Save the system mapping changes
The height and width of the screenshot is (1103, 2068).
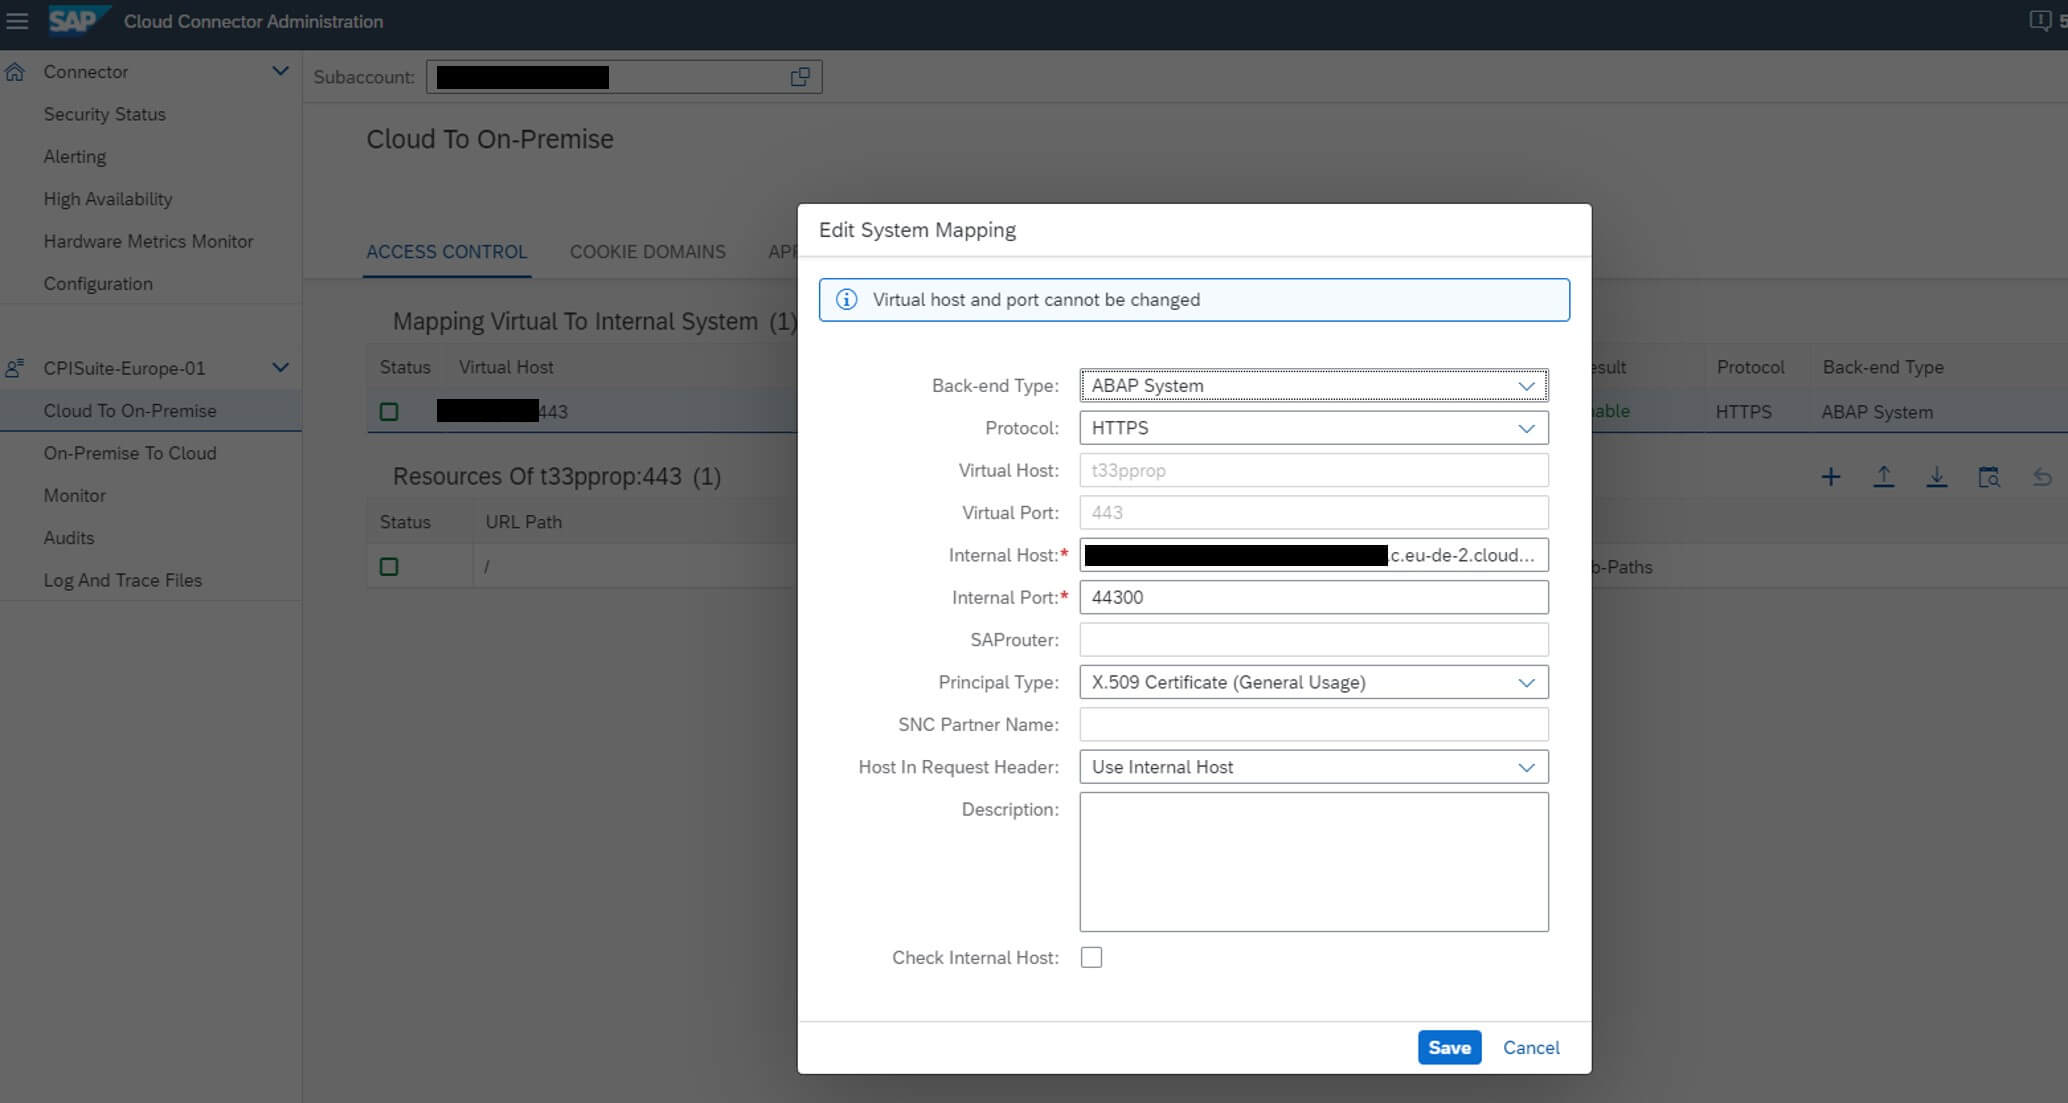click(1449, 1047)
